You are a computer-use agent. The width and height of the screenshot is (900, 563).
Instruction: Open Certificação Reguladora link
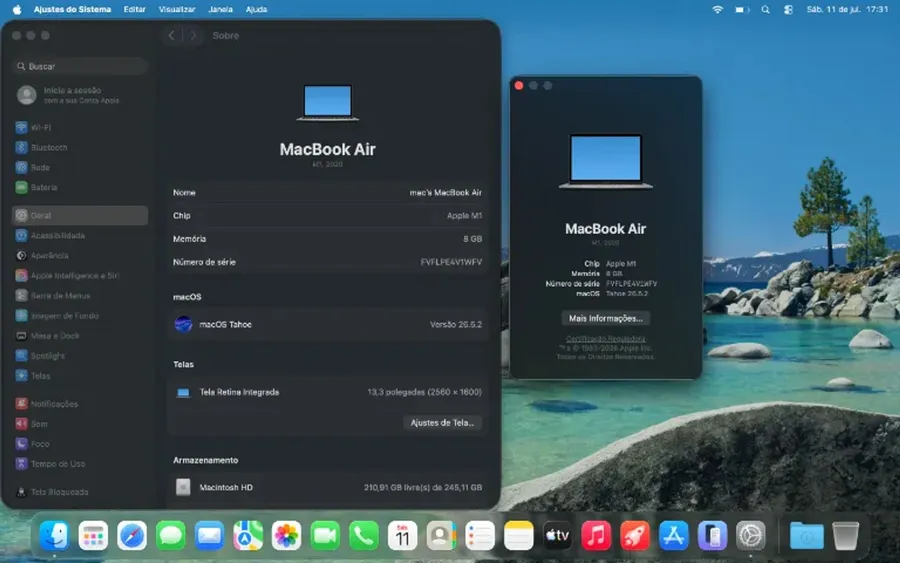pos(606,339)
